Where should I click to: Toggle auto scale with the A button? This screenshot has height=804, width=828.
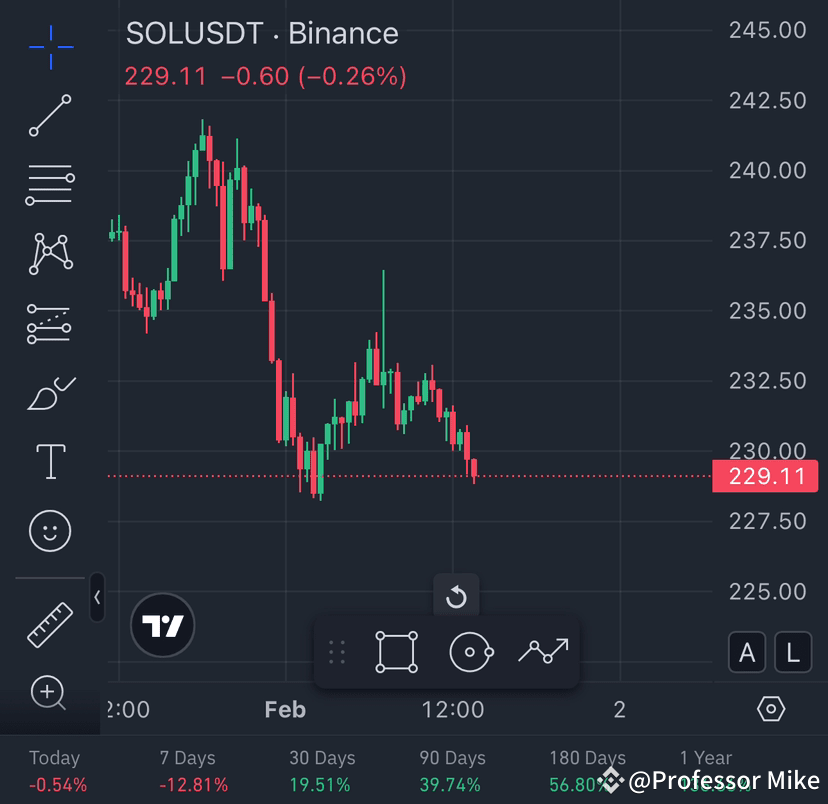pyautogui.click(x=747, y=652)
